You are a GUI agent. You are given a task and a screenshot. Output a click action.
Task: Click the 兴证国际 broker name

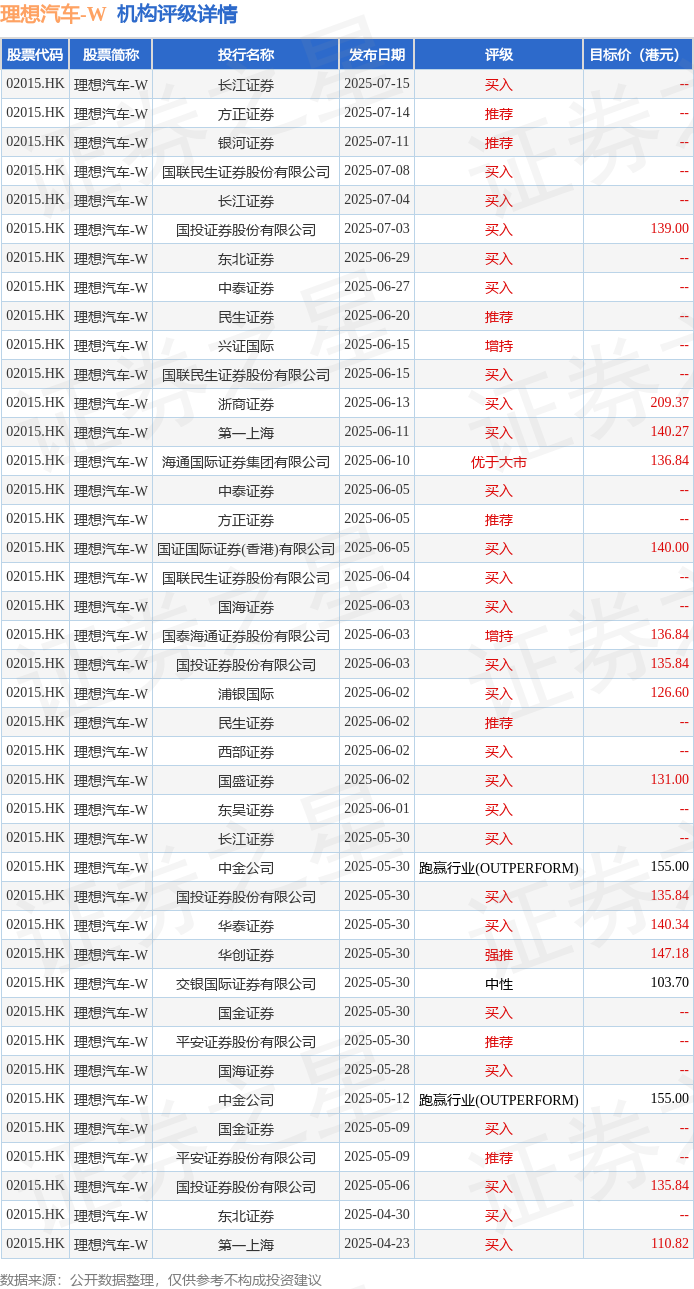pyautogui.click(x=246, y=346)
